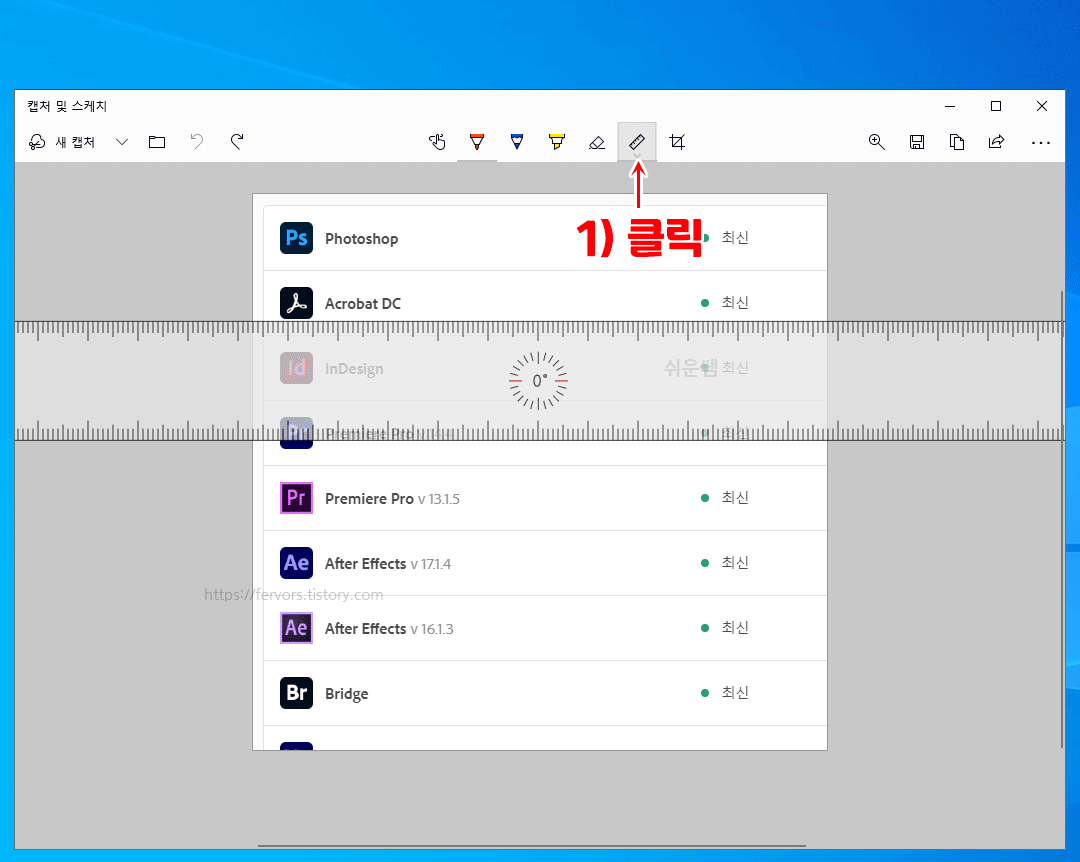The height and width of the screenshot is (862, 1080).
Task: Open the zoom control
Action: [876, 142]
